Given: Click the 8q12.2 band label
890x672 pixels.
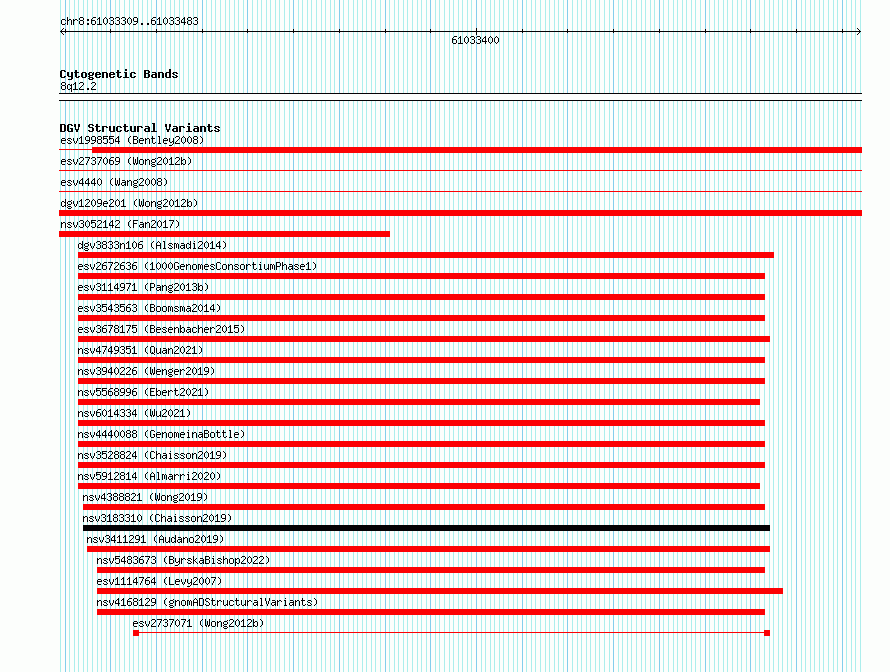Looking at the screenshot, I should pos(78,87).
